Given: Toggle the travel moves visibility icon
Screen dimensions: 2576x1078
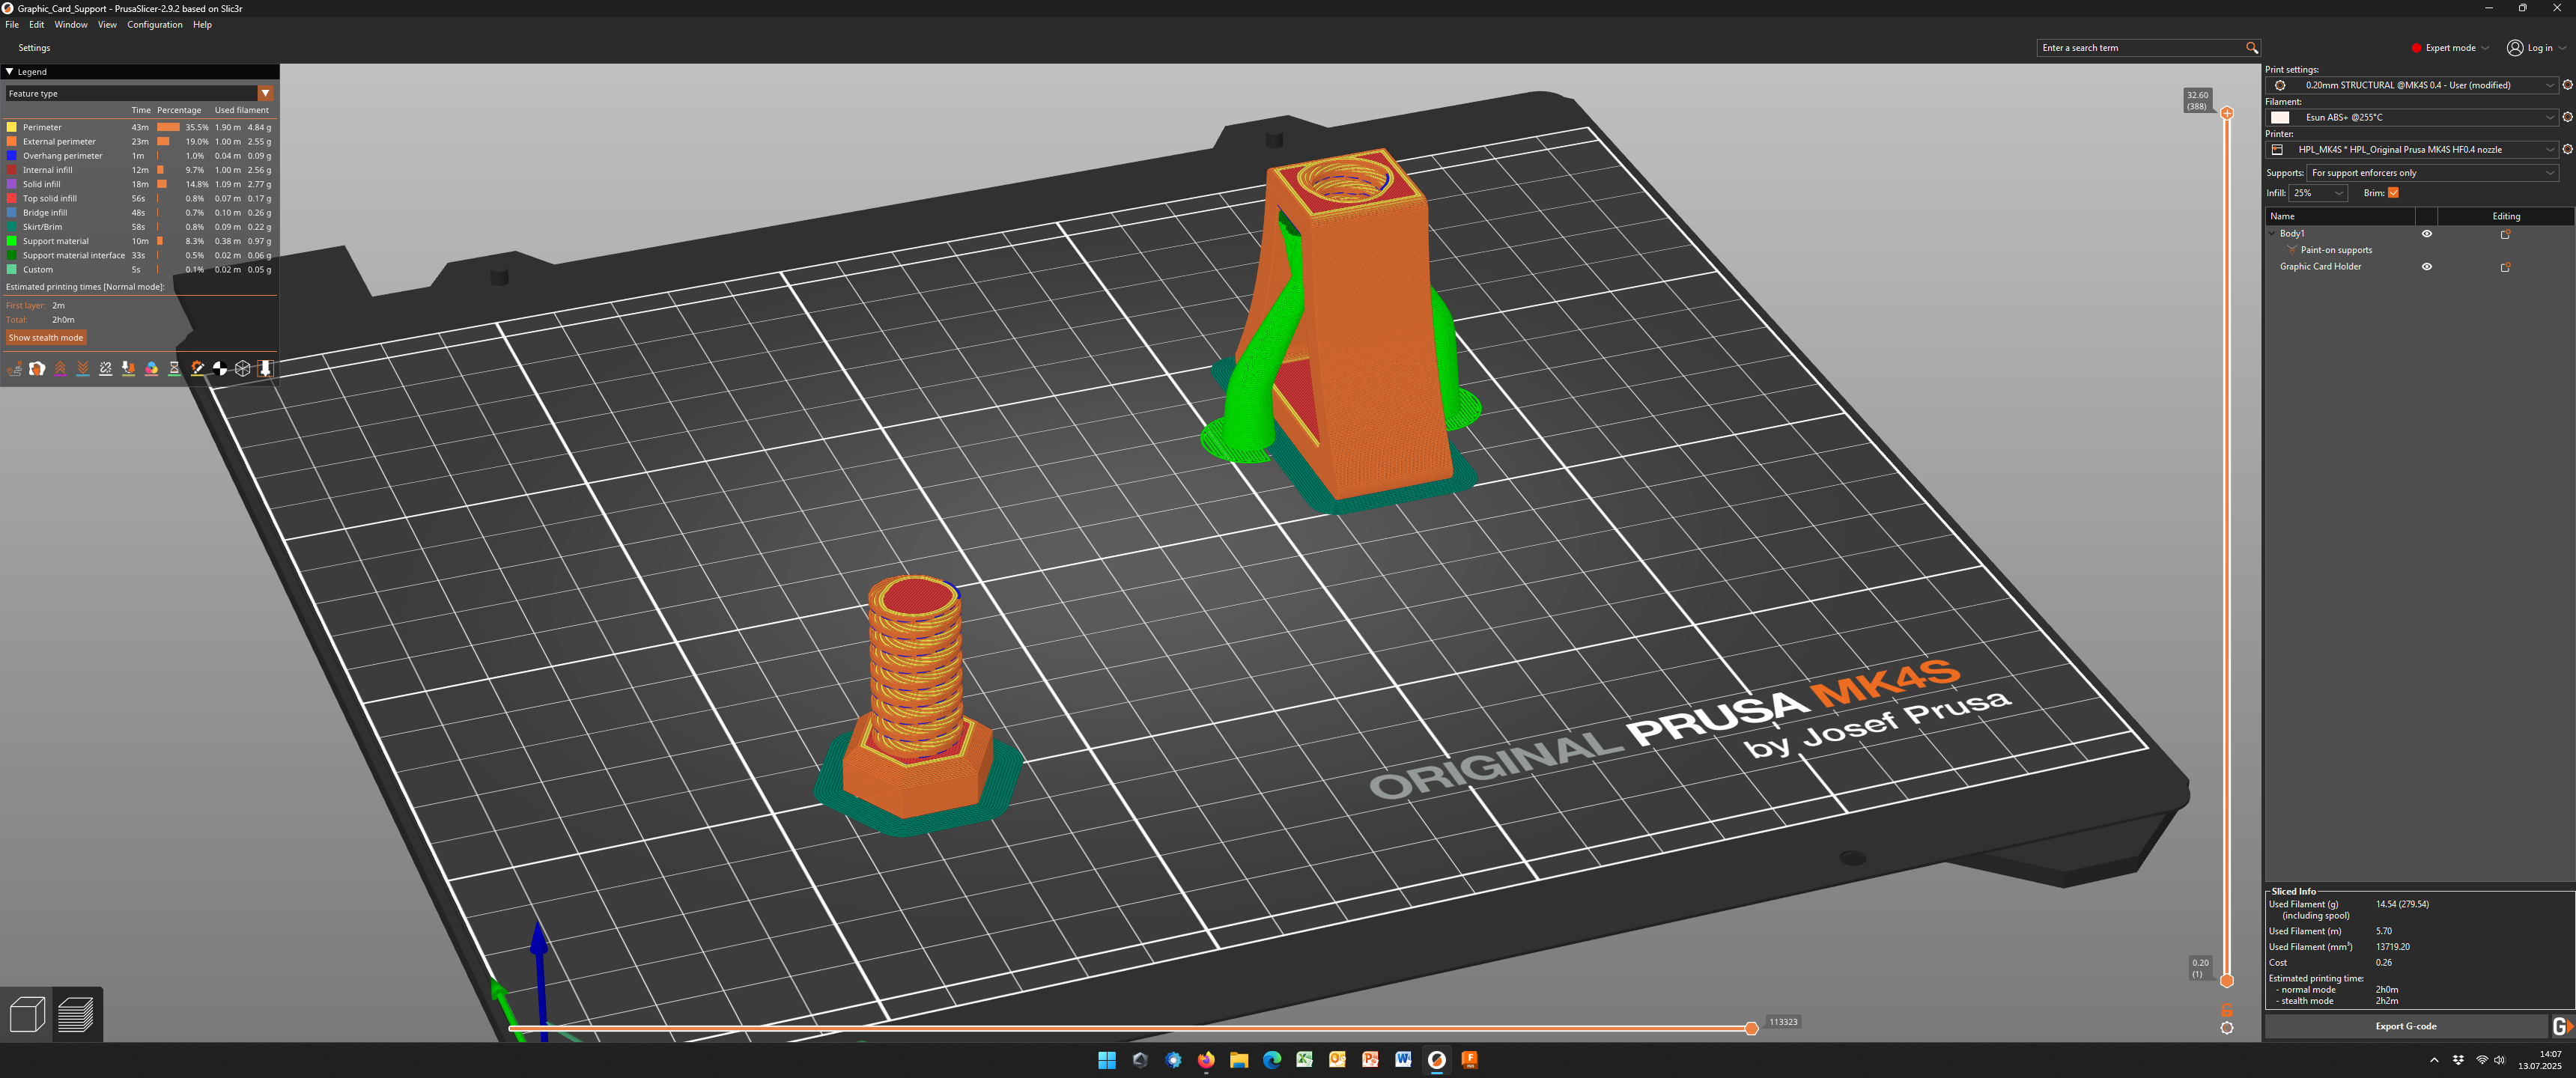Looking at the screenshot, I should tap(15, 369).
